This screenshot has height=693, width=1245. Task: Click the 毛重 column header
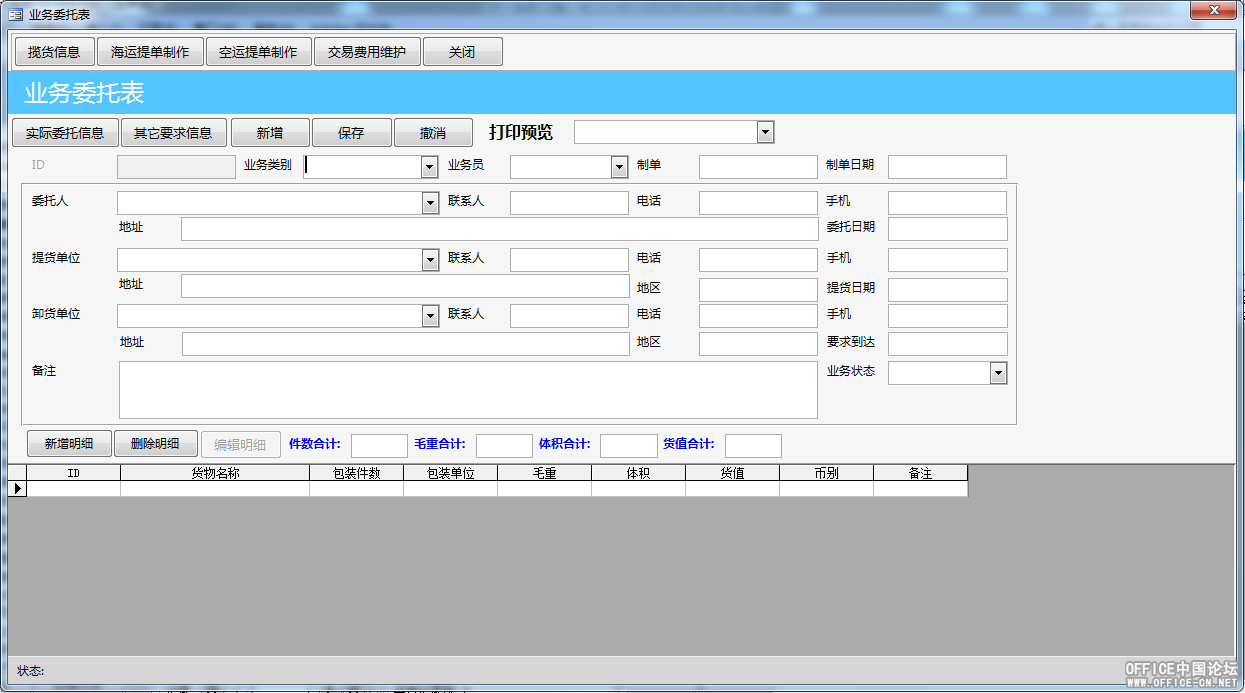point(544,473)
